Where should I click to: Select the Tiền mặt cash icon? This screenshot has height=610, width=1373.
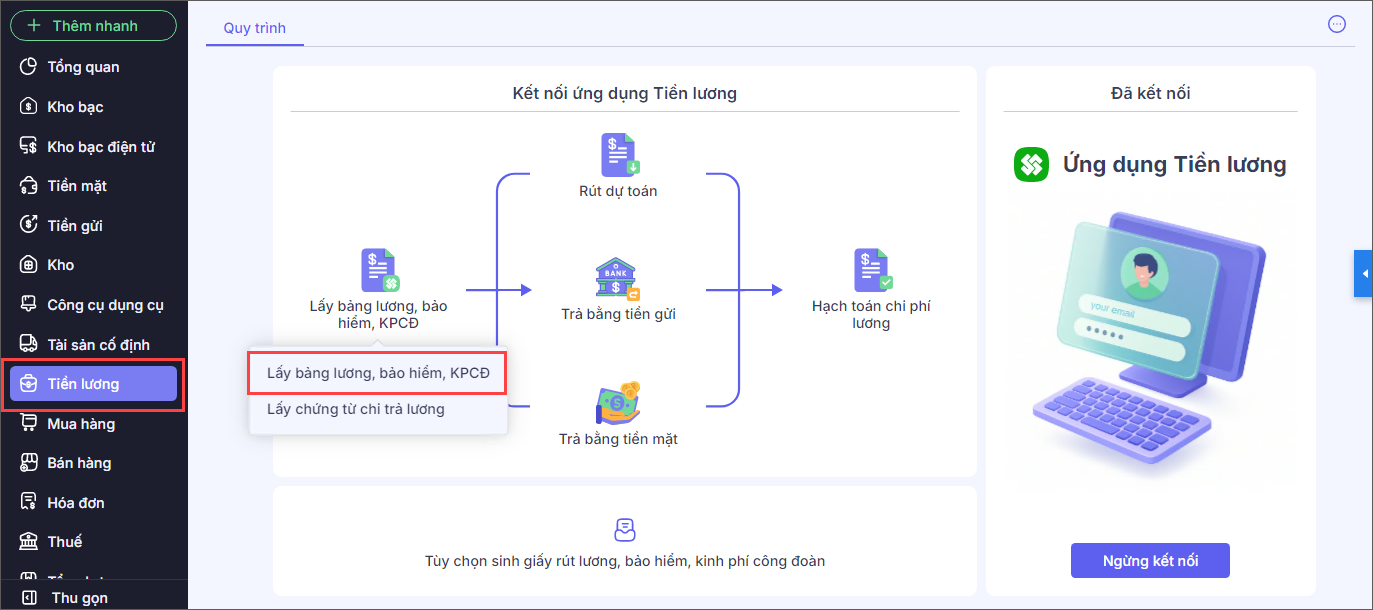point(29,185)
